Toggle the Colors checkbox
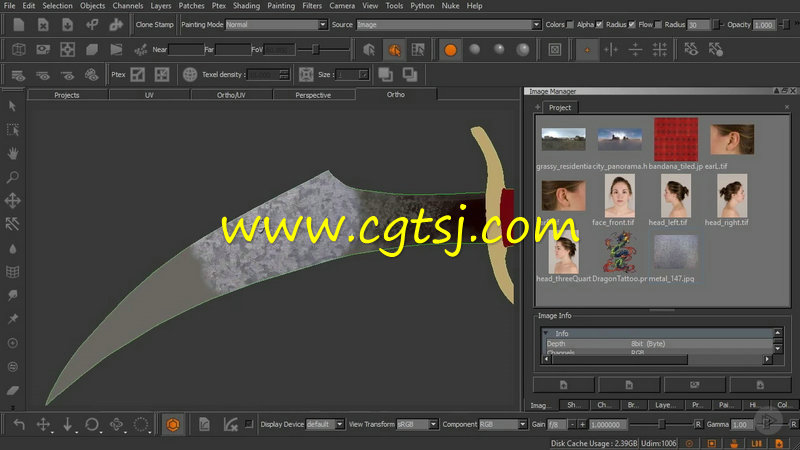800x450 pixels. click(570, 24)
